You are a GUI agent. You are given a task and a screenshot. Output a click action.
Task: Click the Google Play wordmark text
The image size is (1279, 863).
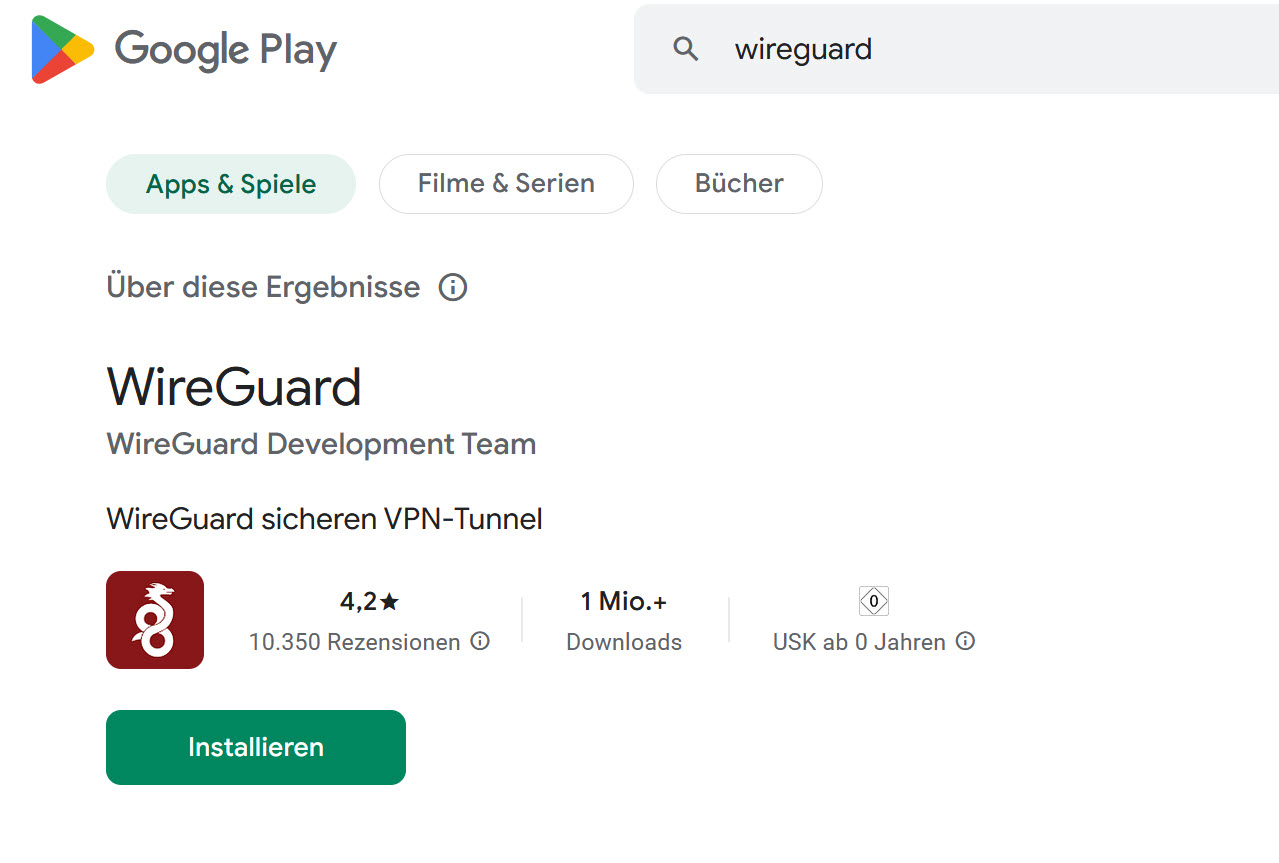226,50
